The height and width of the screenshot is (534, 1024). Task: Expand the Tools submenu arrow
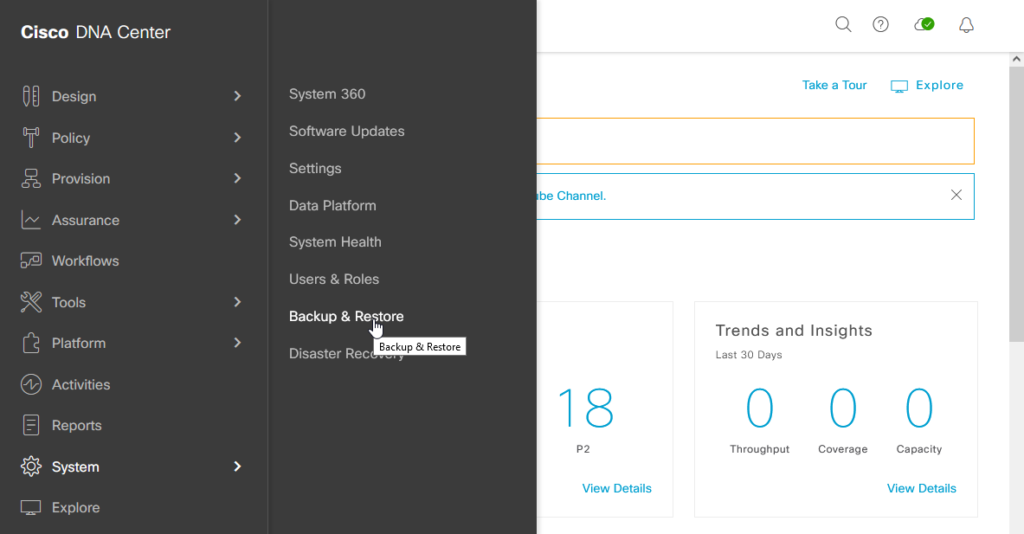(x=237, y=302)
